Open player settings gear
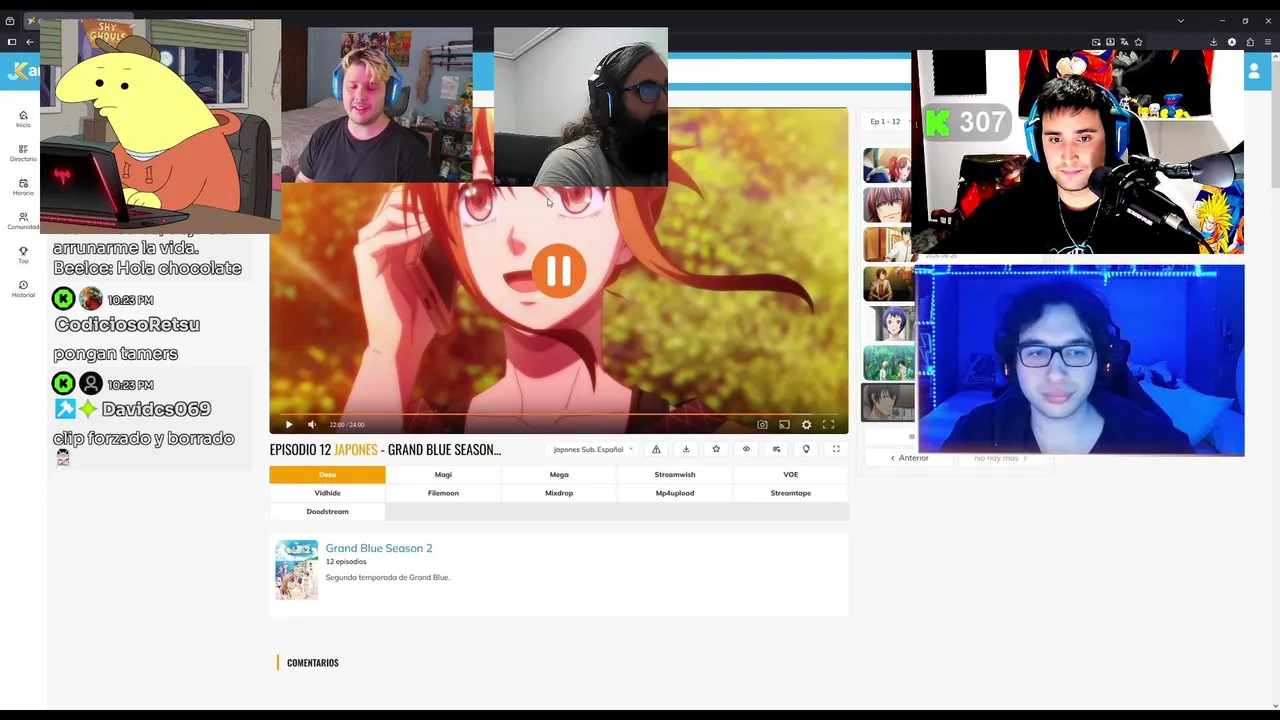 tap(806, 425)
